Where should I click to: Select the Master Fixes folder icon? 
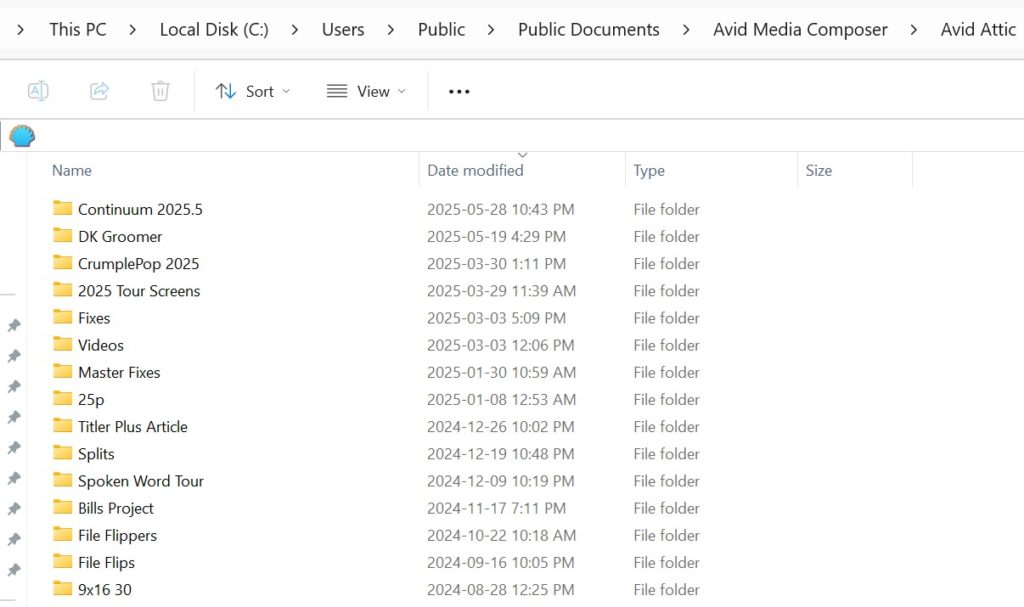point(63,371)
